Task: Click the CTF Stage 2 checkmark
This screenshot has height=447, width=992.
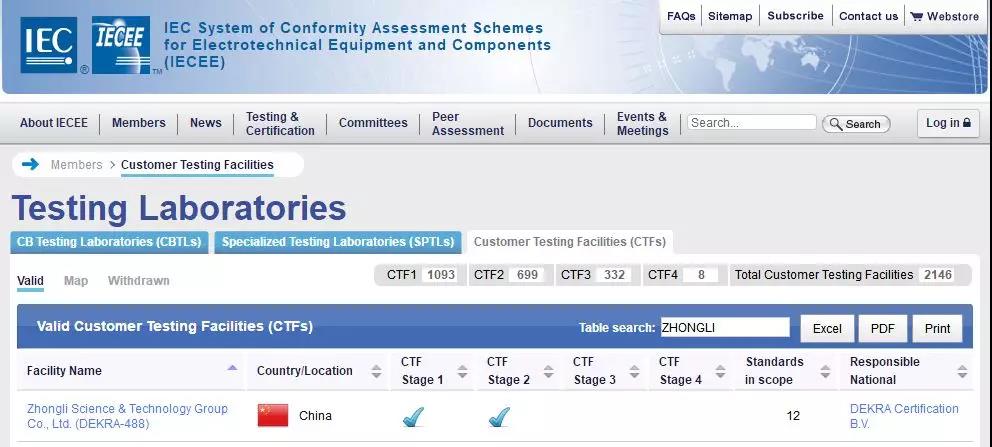Action: coord(499,417)
